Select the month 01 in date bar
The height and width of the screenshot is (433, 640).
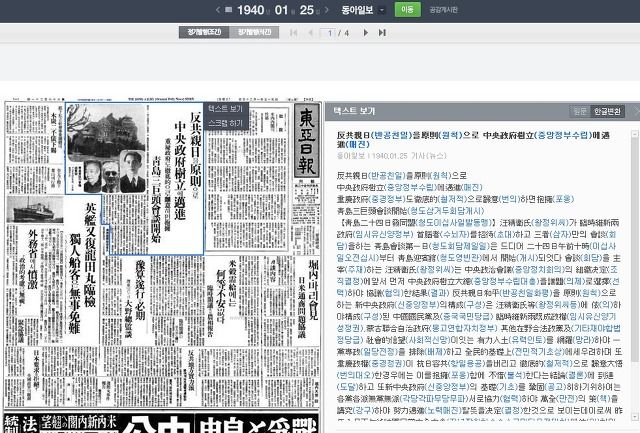coord(281,10)
